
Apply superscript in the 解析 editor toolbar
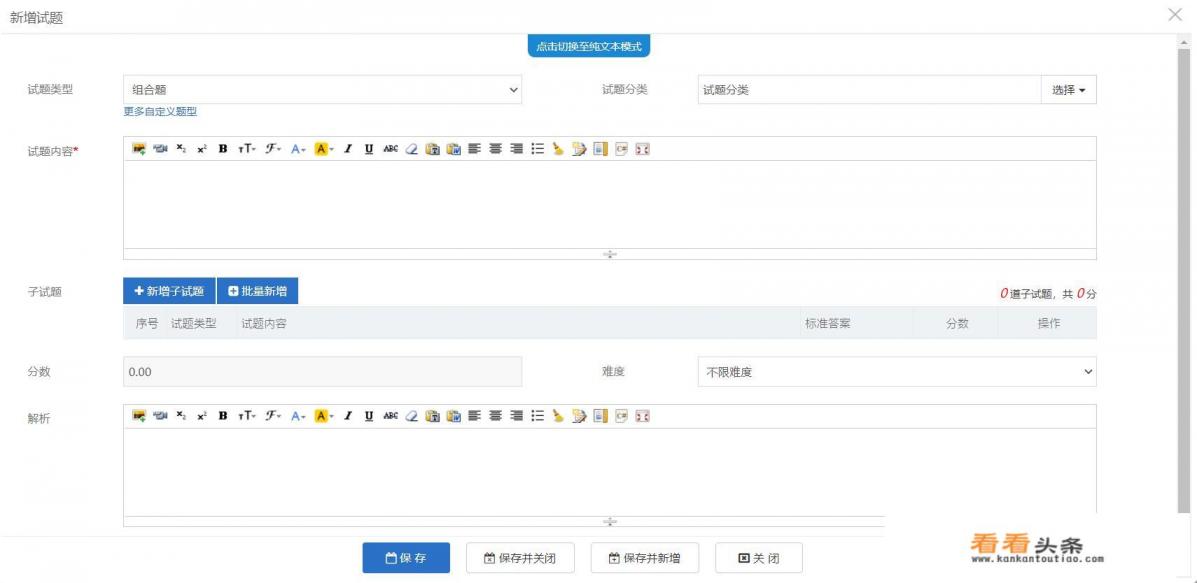(x=201, y=416)
